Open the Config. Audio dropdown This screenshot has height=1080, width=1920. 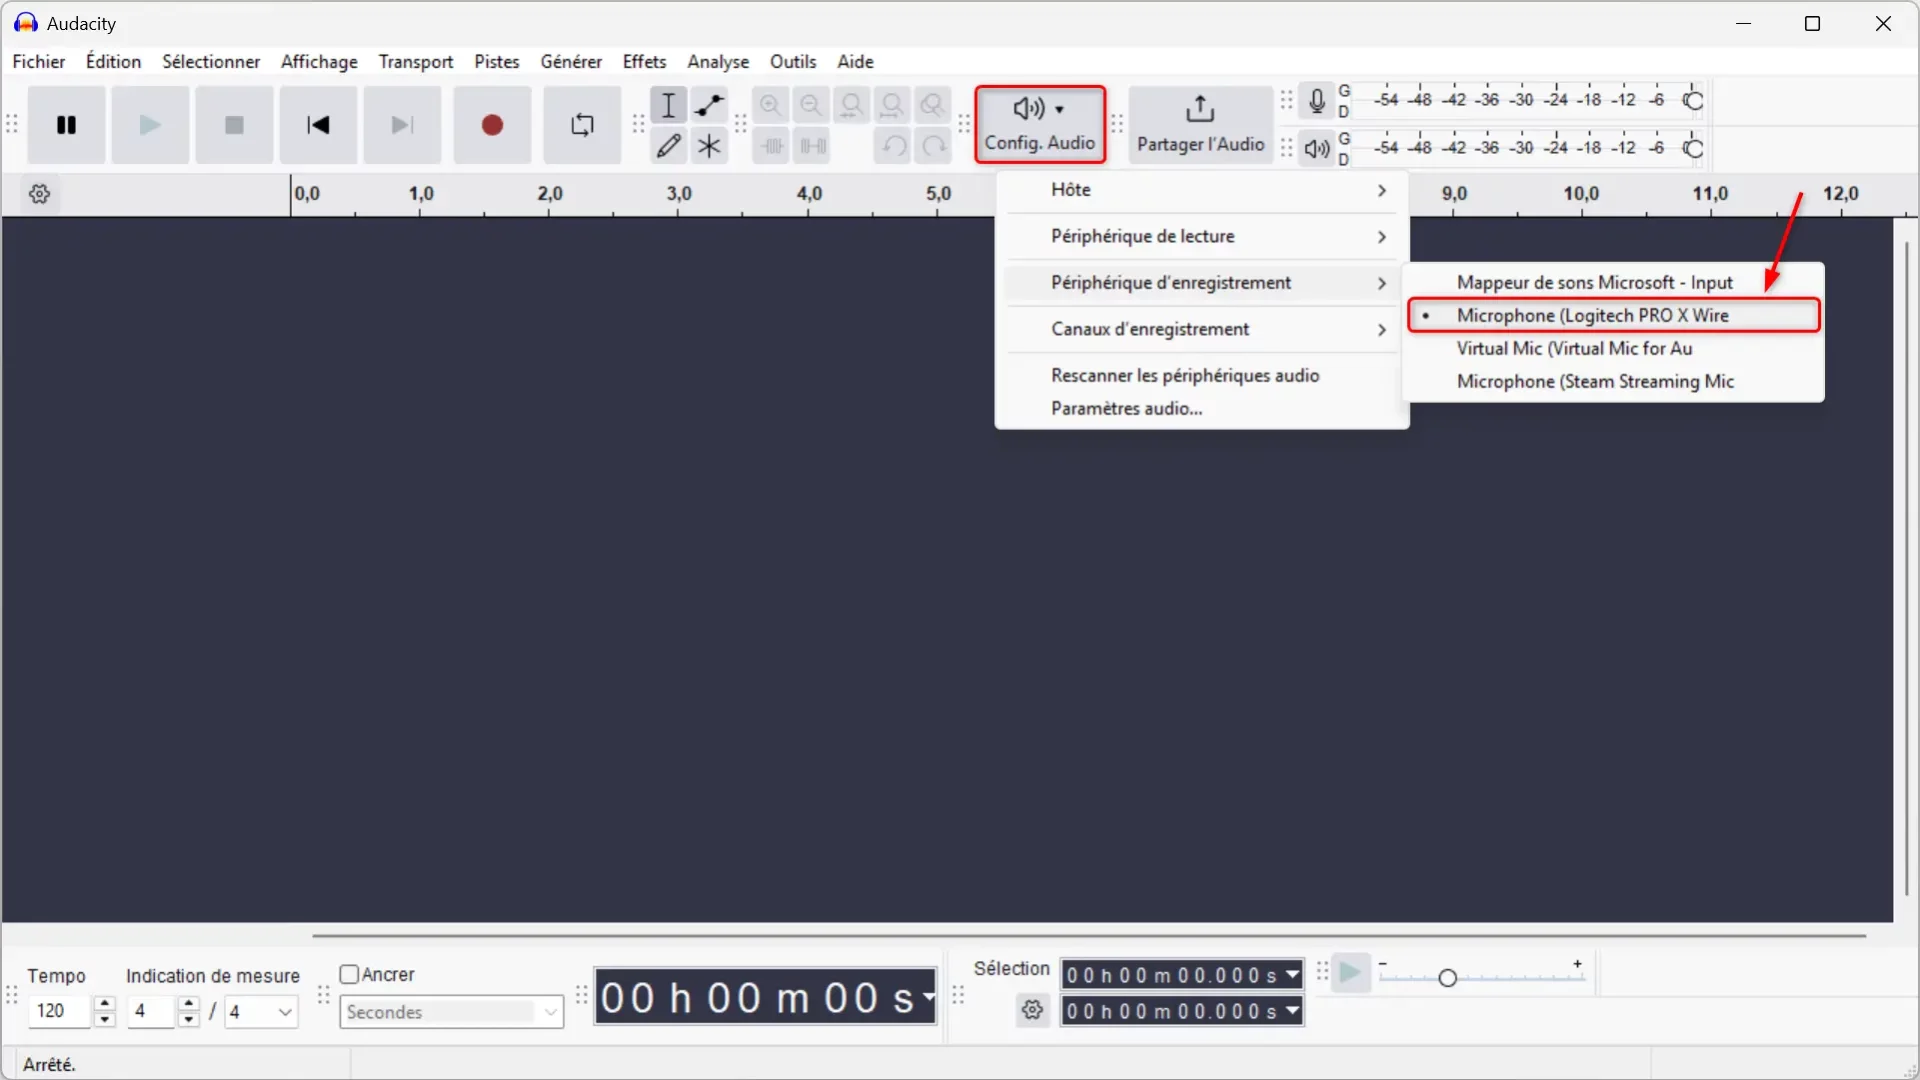pos(1040,125)
